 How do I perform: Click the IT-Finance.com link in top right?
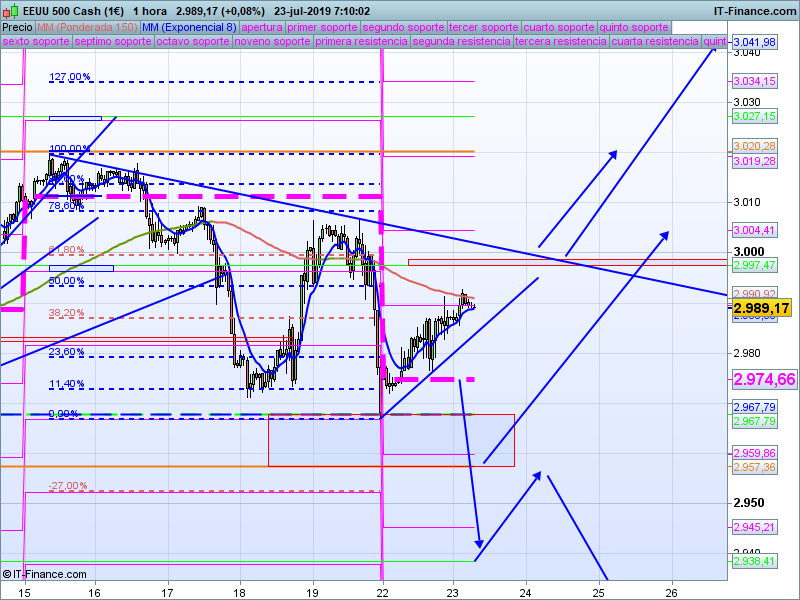pyautogui.click(x=755, y=11)
